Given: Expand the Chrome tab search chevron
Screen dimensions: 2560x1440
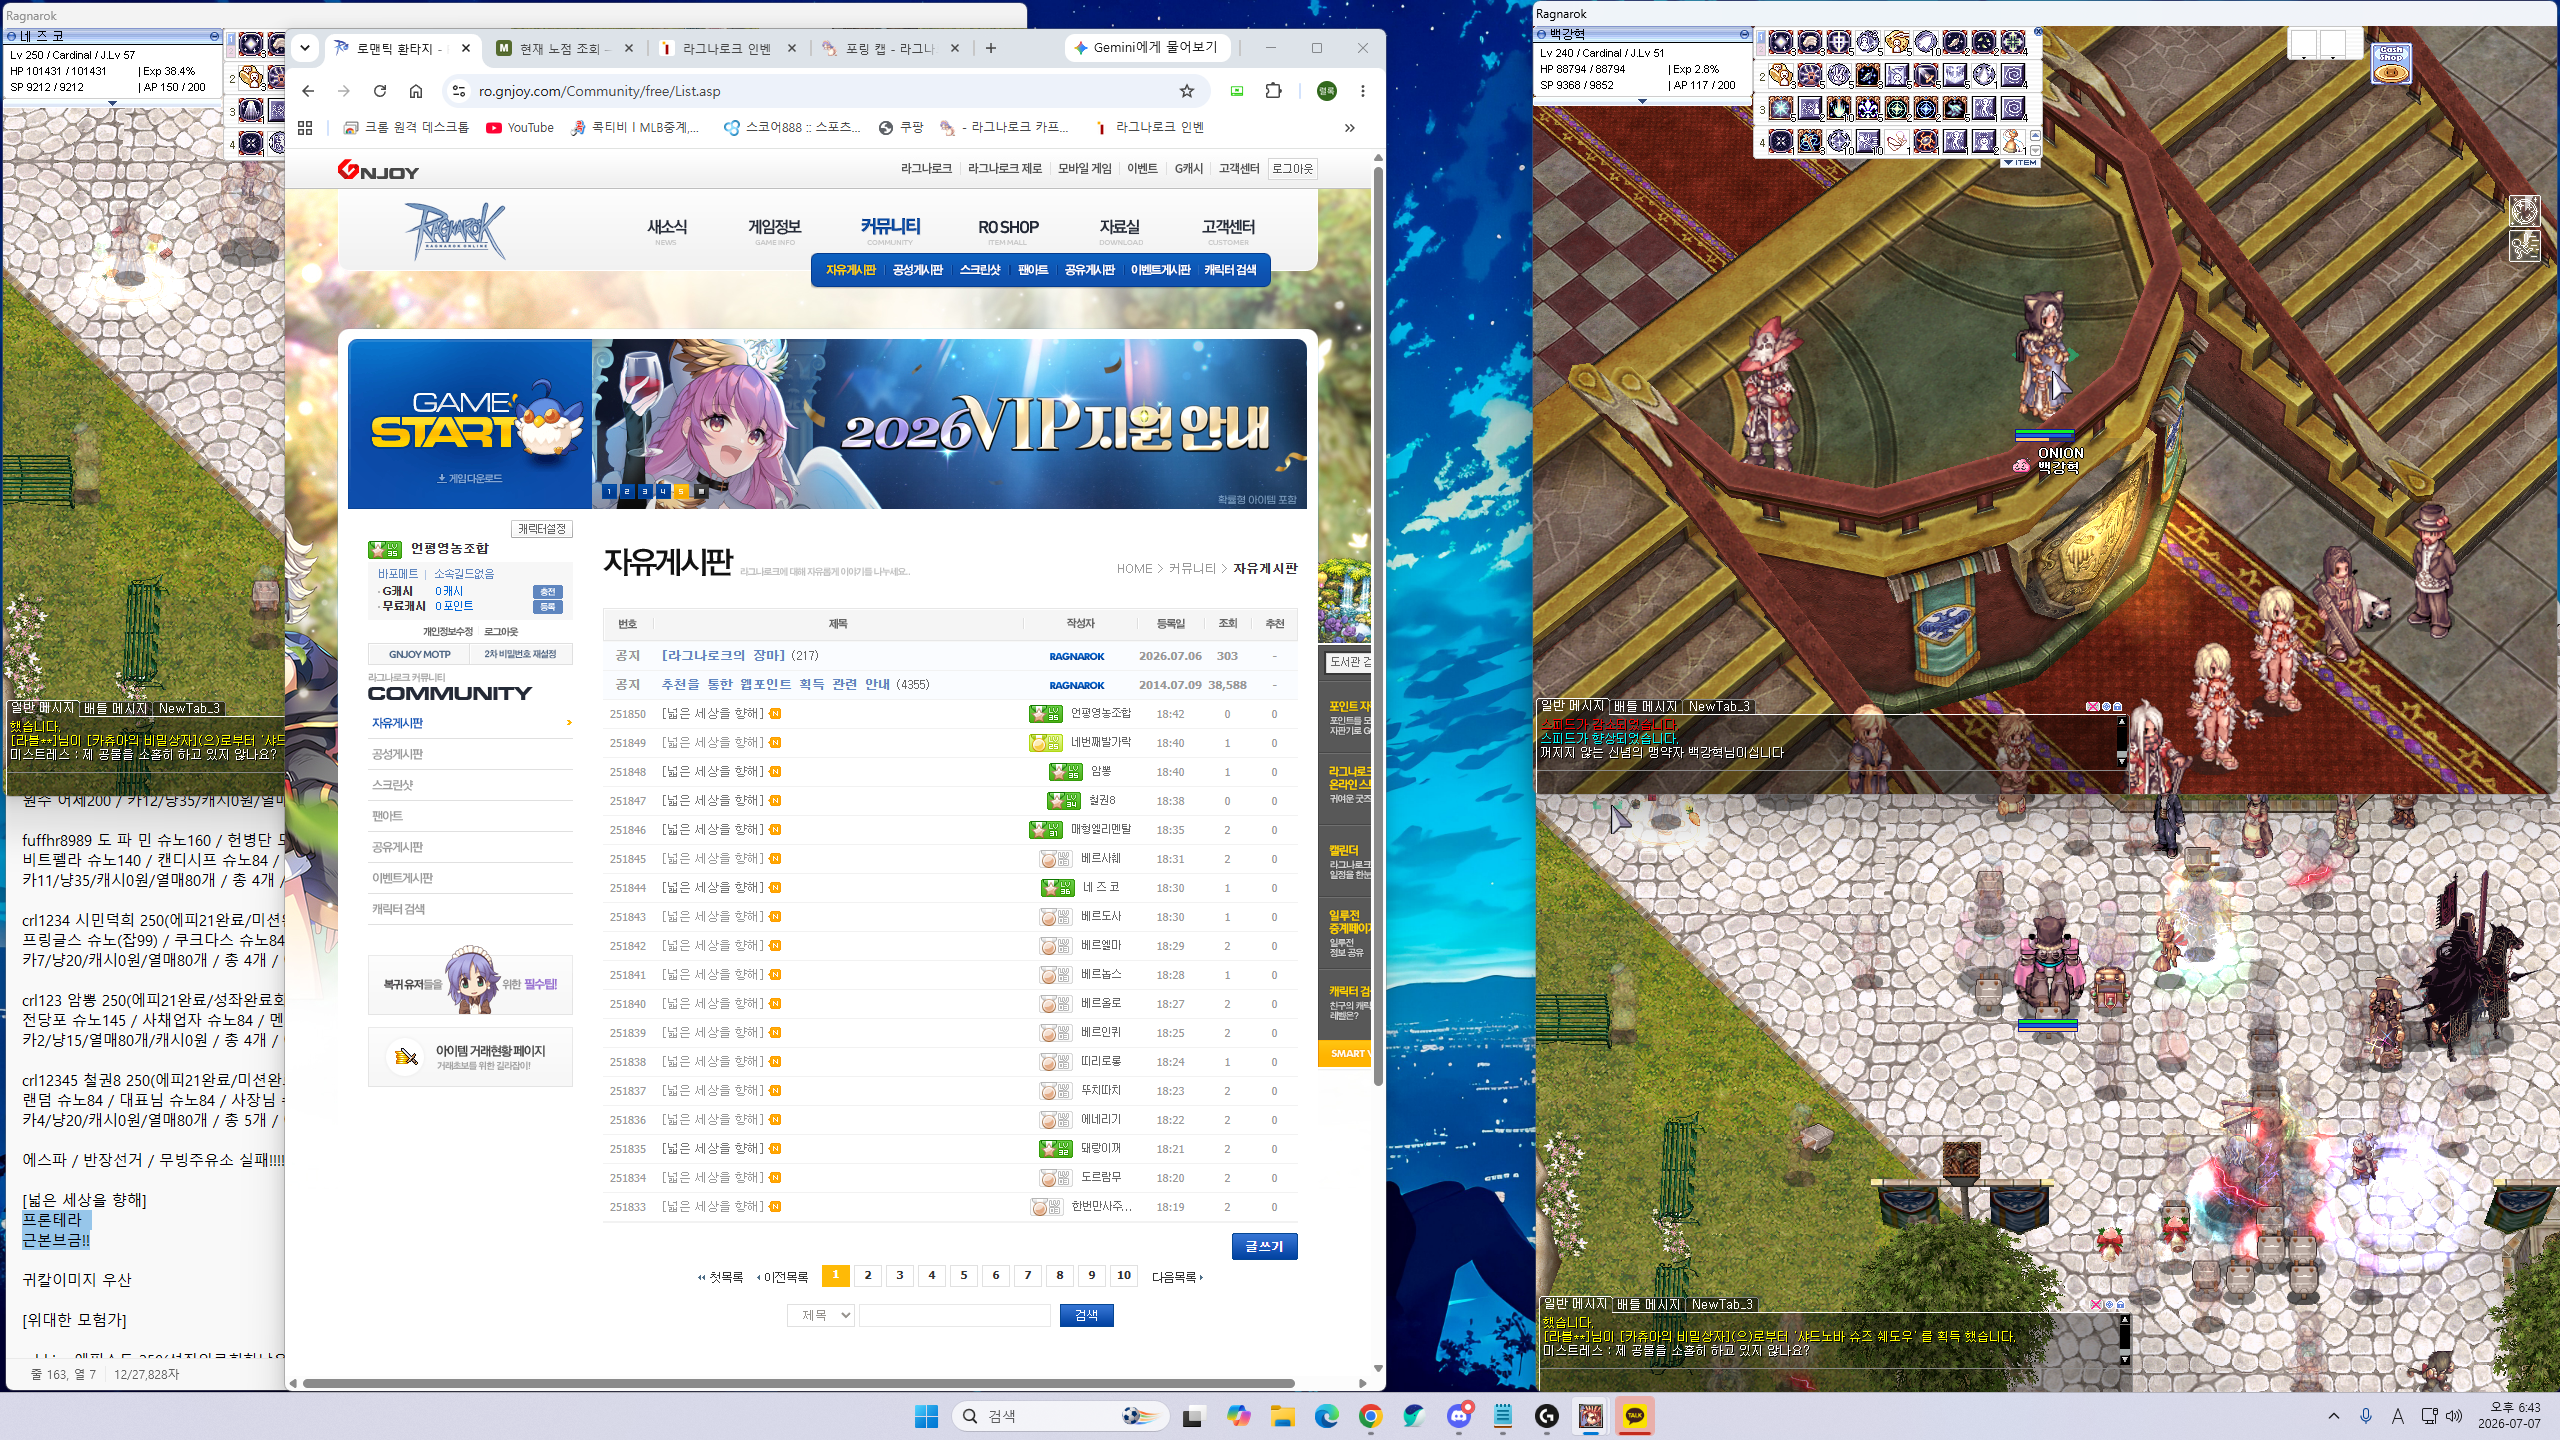Looking at the screenshot, I should pyautogui.click(x=305, y=47).
